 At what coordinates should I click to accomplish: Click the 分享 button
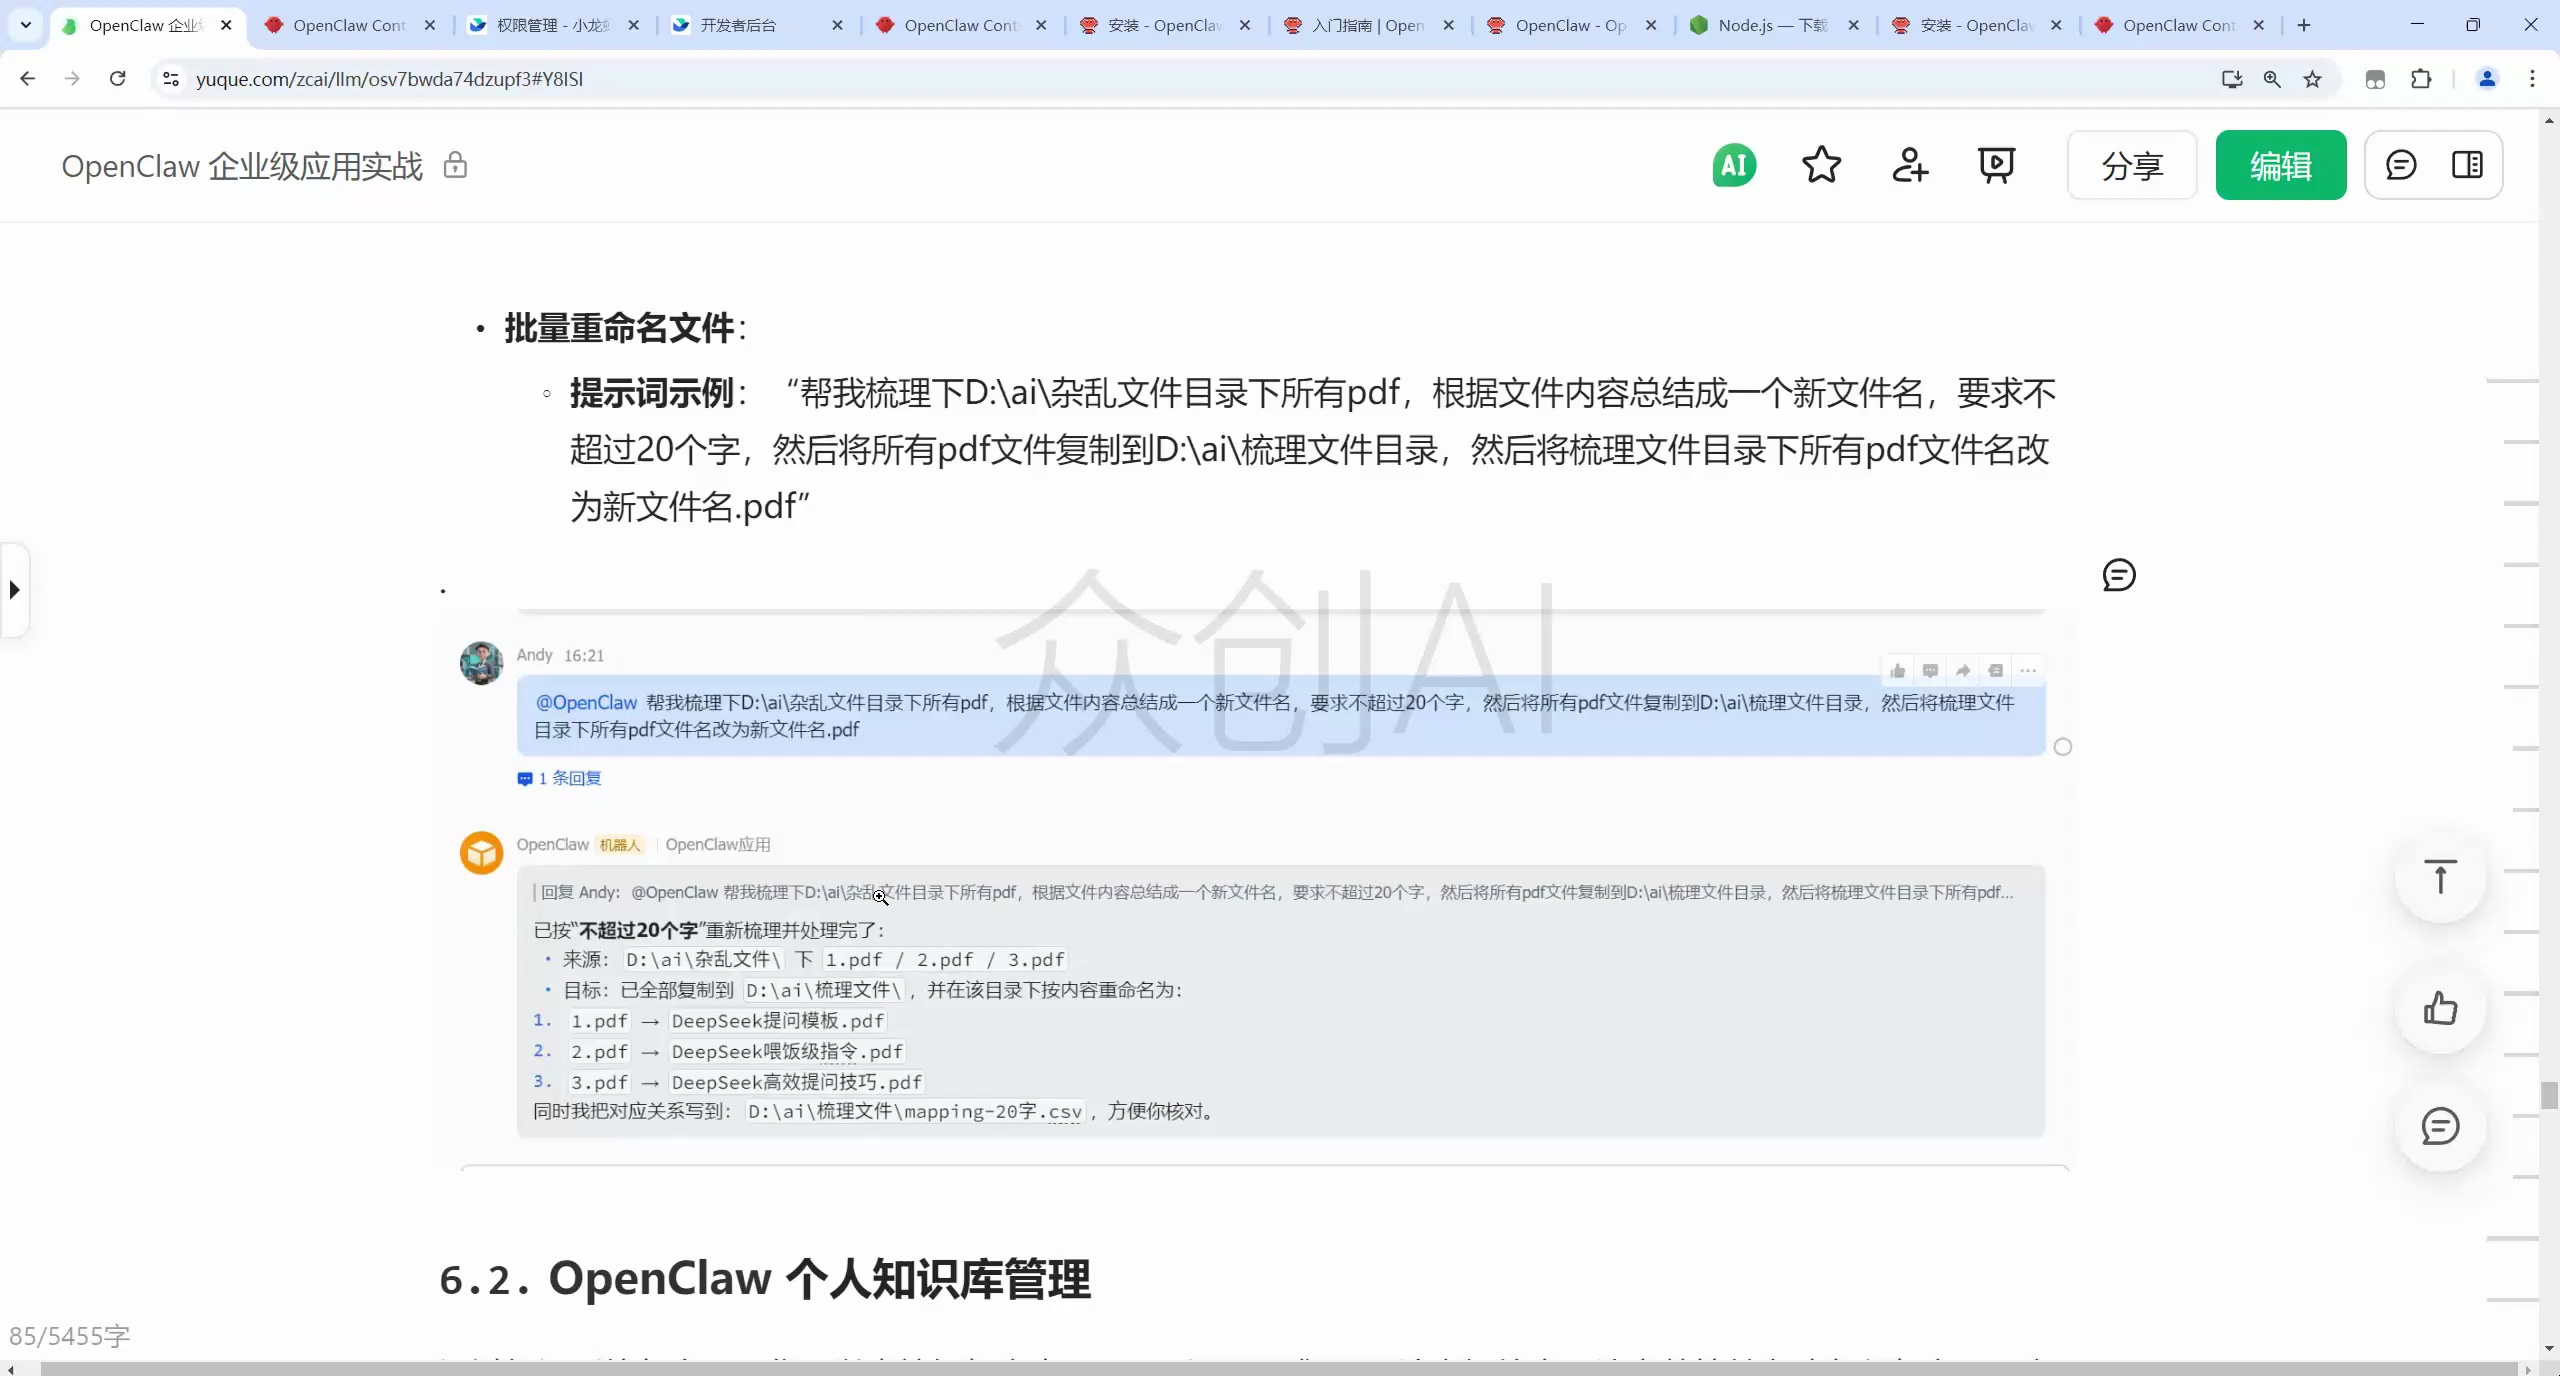(x=2132, y=165)
